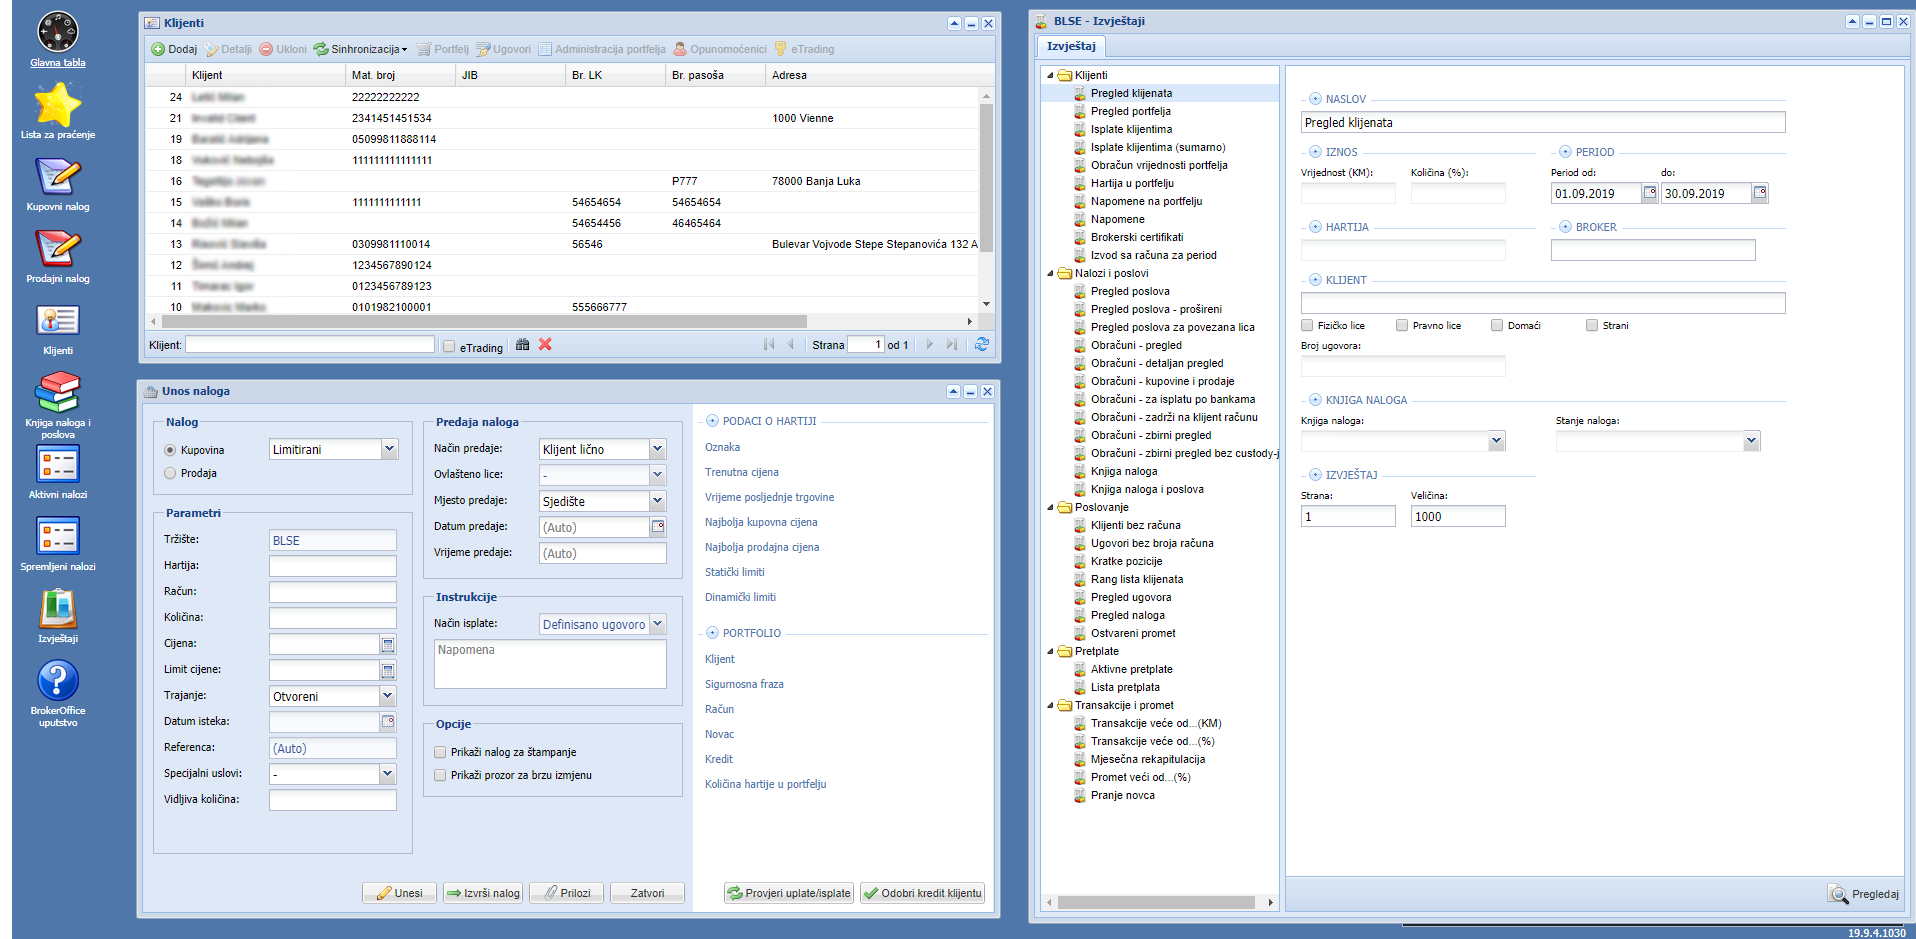The width and height of the screenshot is (1916, 939).
Task: Open Knjiga naloga dropdown in reports
Action: (x=1496, y=441)
